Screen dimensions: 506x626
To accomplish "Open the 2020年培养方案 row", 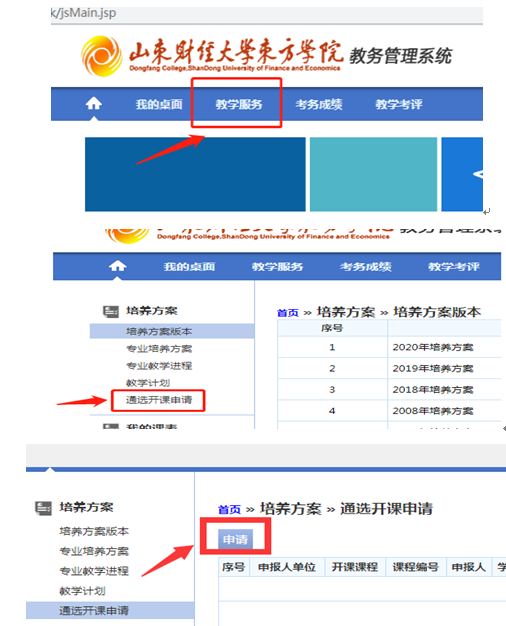I will [x=389, y=347].
